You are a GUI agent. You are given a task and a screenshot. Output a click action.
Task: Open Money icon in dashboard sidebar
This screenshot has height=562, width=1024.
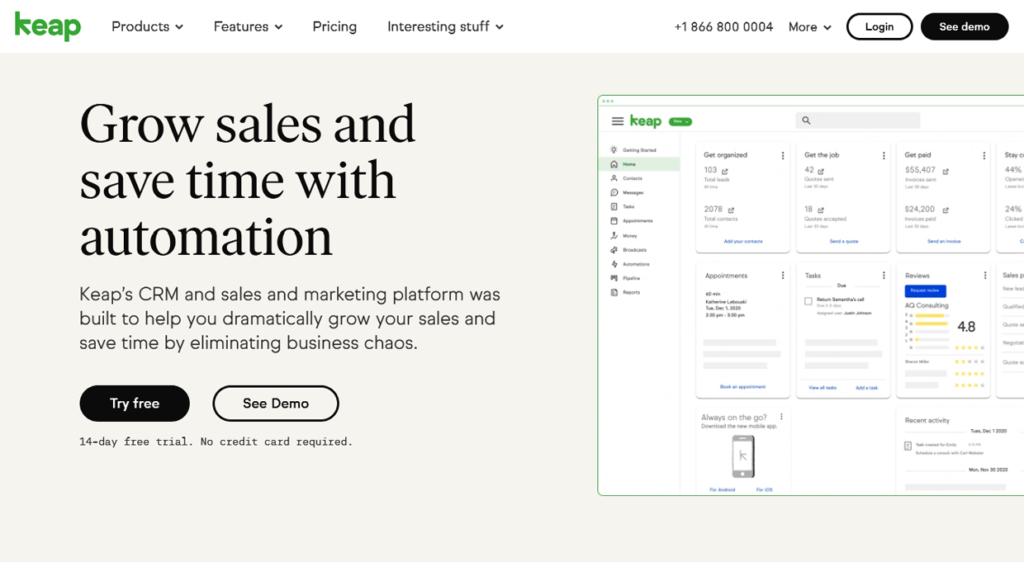tap(614, 236)
